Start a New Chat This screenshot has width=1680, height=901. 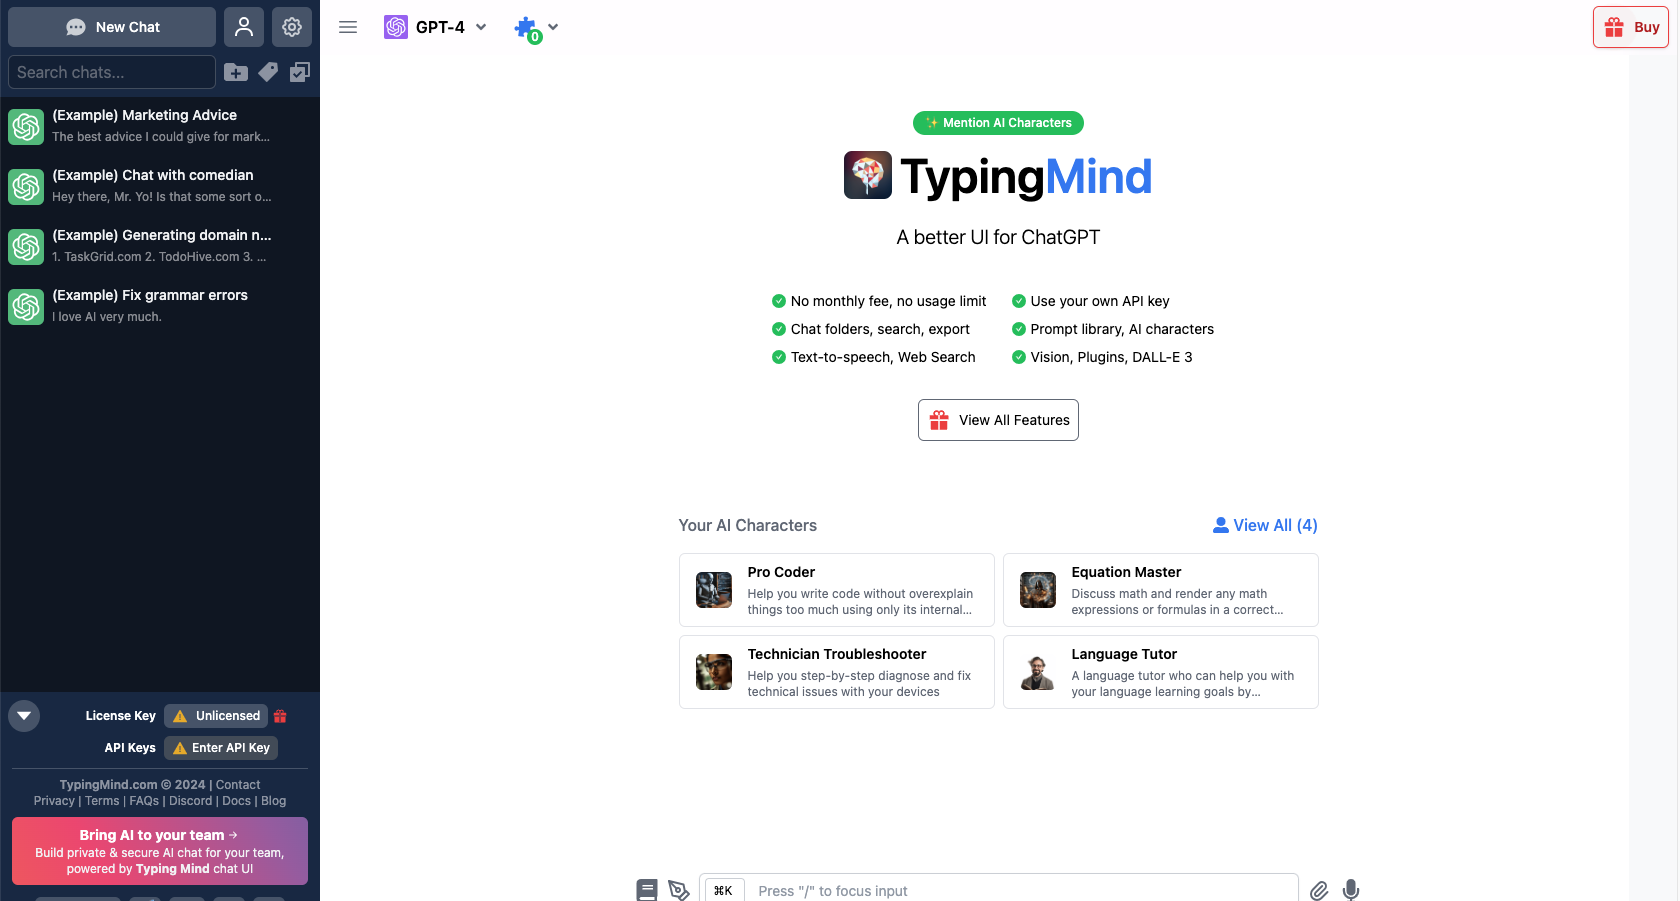click(x=112, y=27)
